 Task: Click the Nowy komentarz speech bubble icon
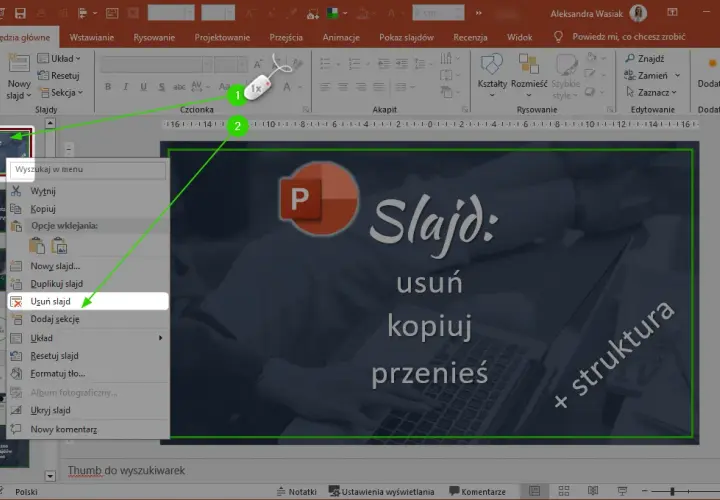[x=16, y=429]
